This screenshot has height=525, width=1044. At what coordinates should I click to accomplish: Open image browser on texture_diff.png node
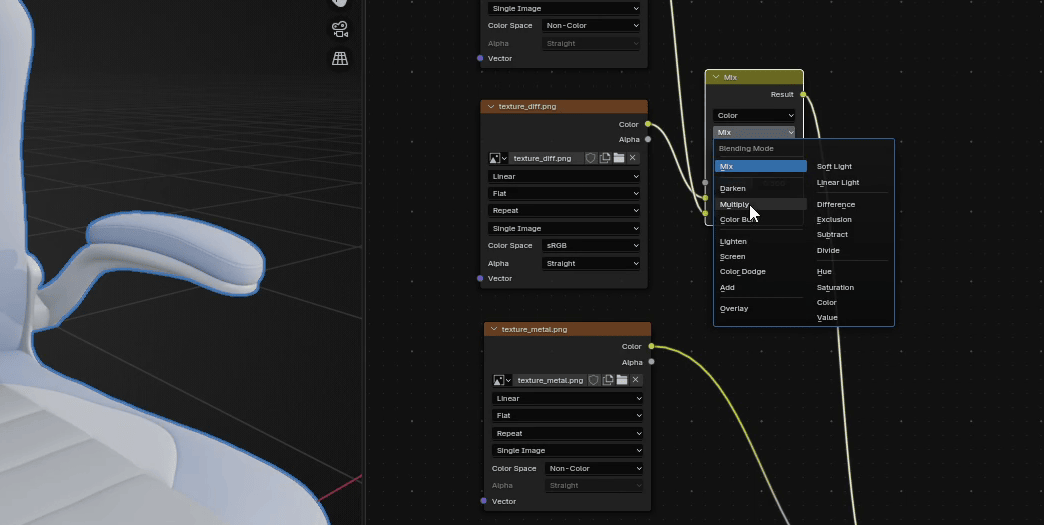498,158
